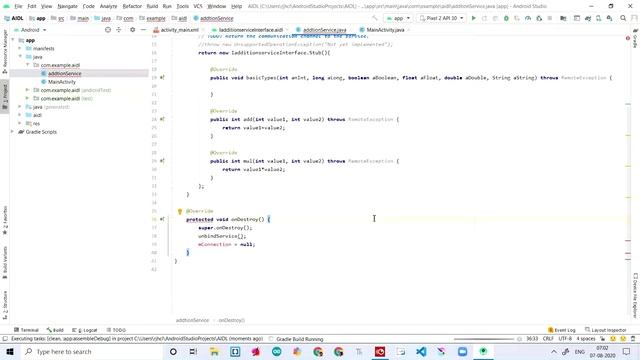
Task: Click the Zoom taskbar icon
Action: click(x=462, y=351)
